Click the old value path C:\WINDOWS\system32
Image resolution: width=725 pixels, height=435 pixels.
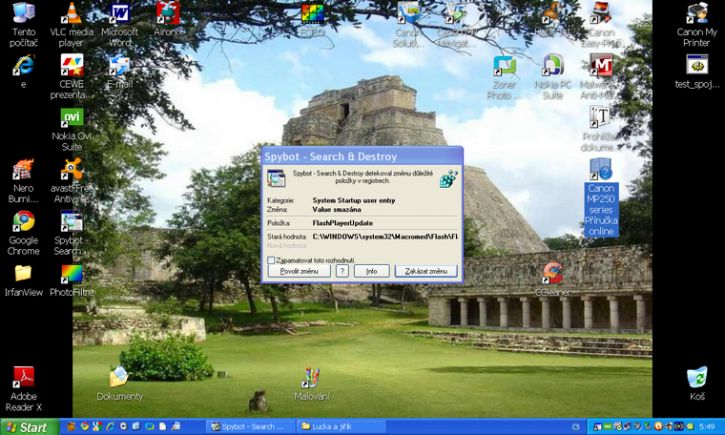click(x=385, y=236)
